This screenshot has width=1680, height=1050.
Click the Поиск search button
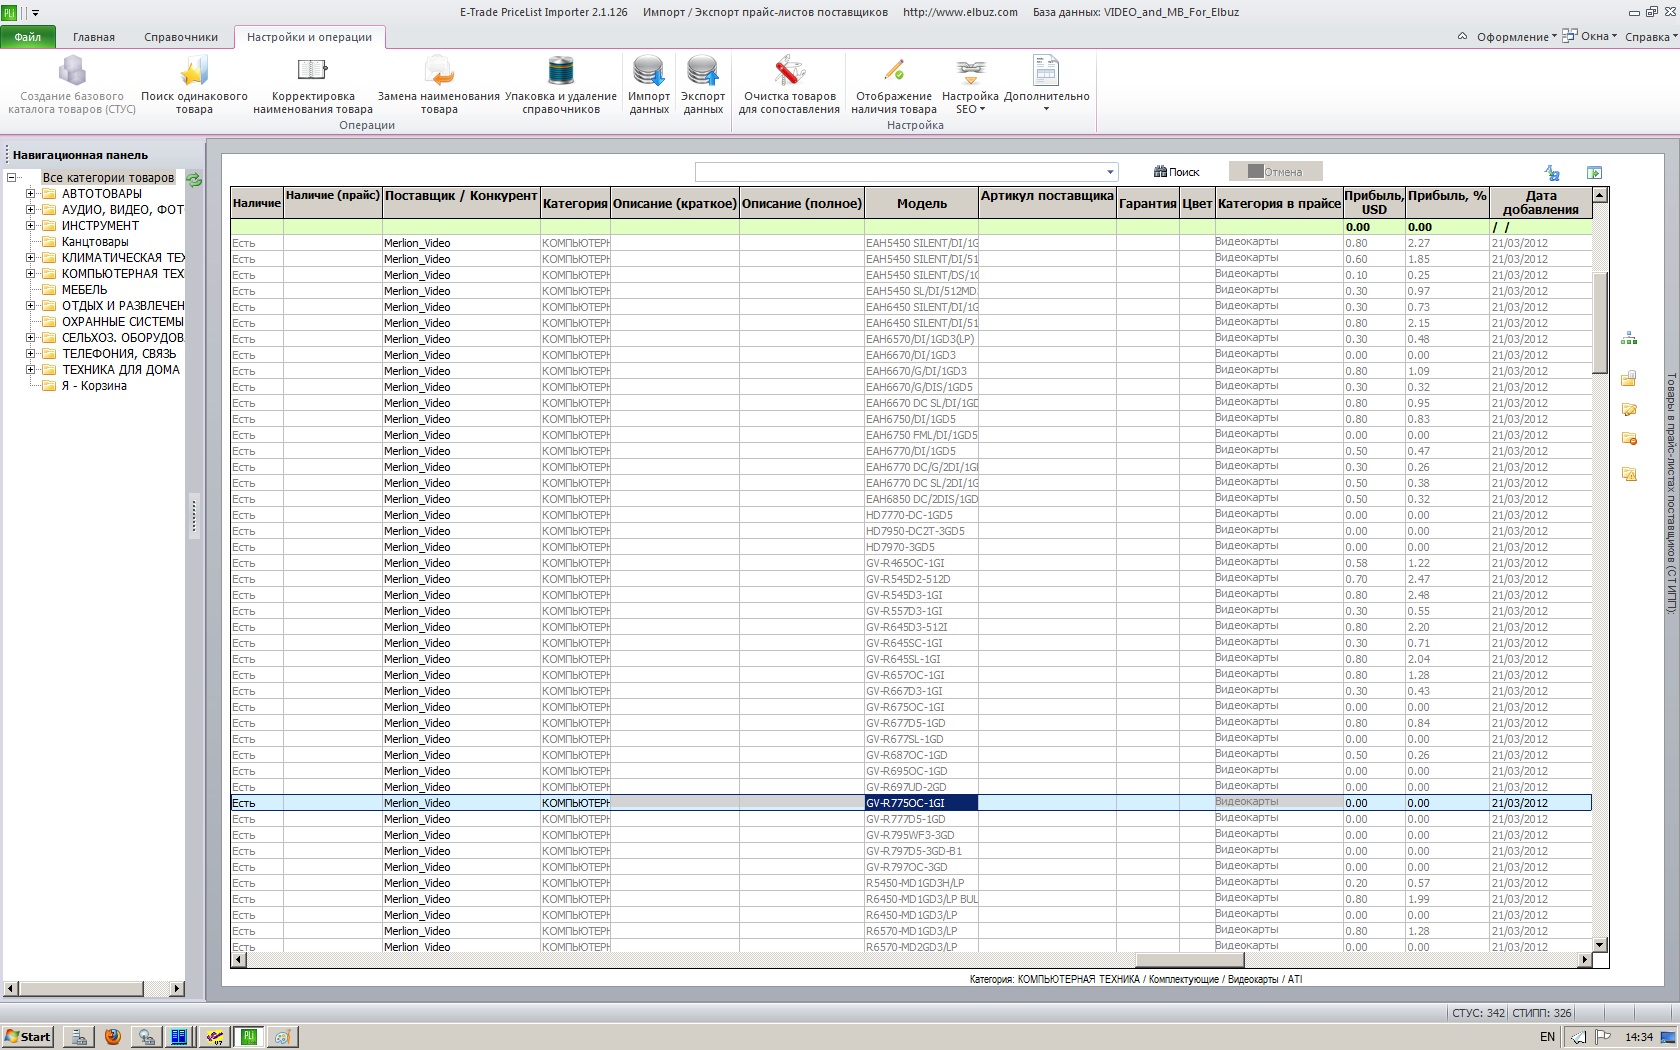point(1176,172)
